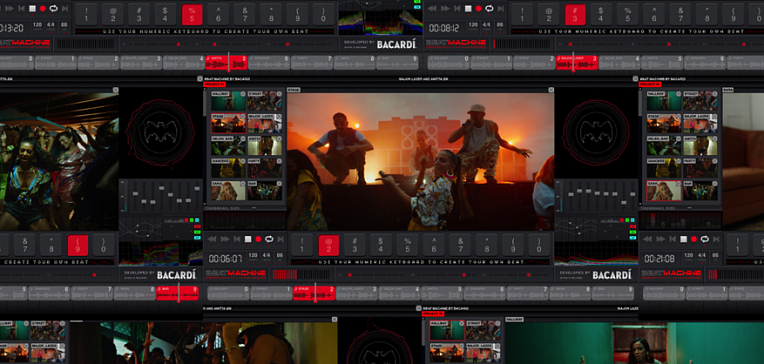764x364 pixels.
Task: Toggle record in the 13:20 window
Action: (x=43, y=8)
